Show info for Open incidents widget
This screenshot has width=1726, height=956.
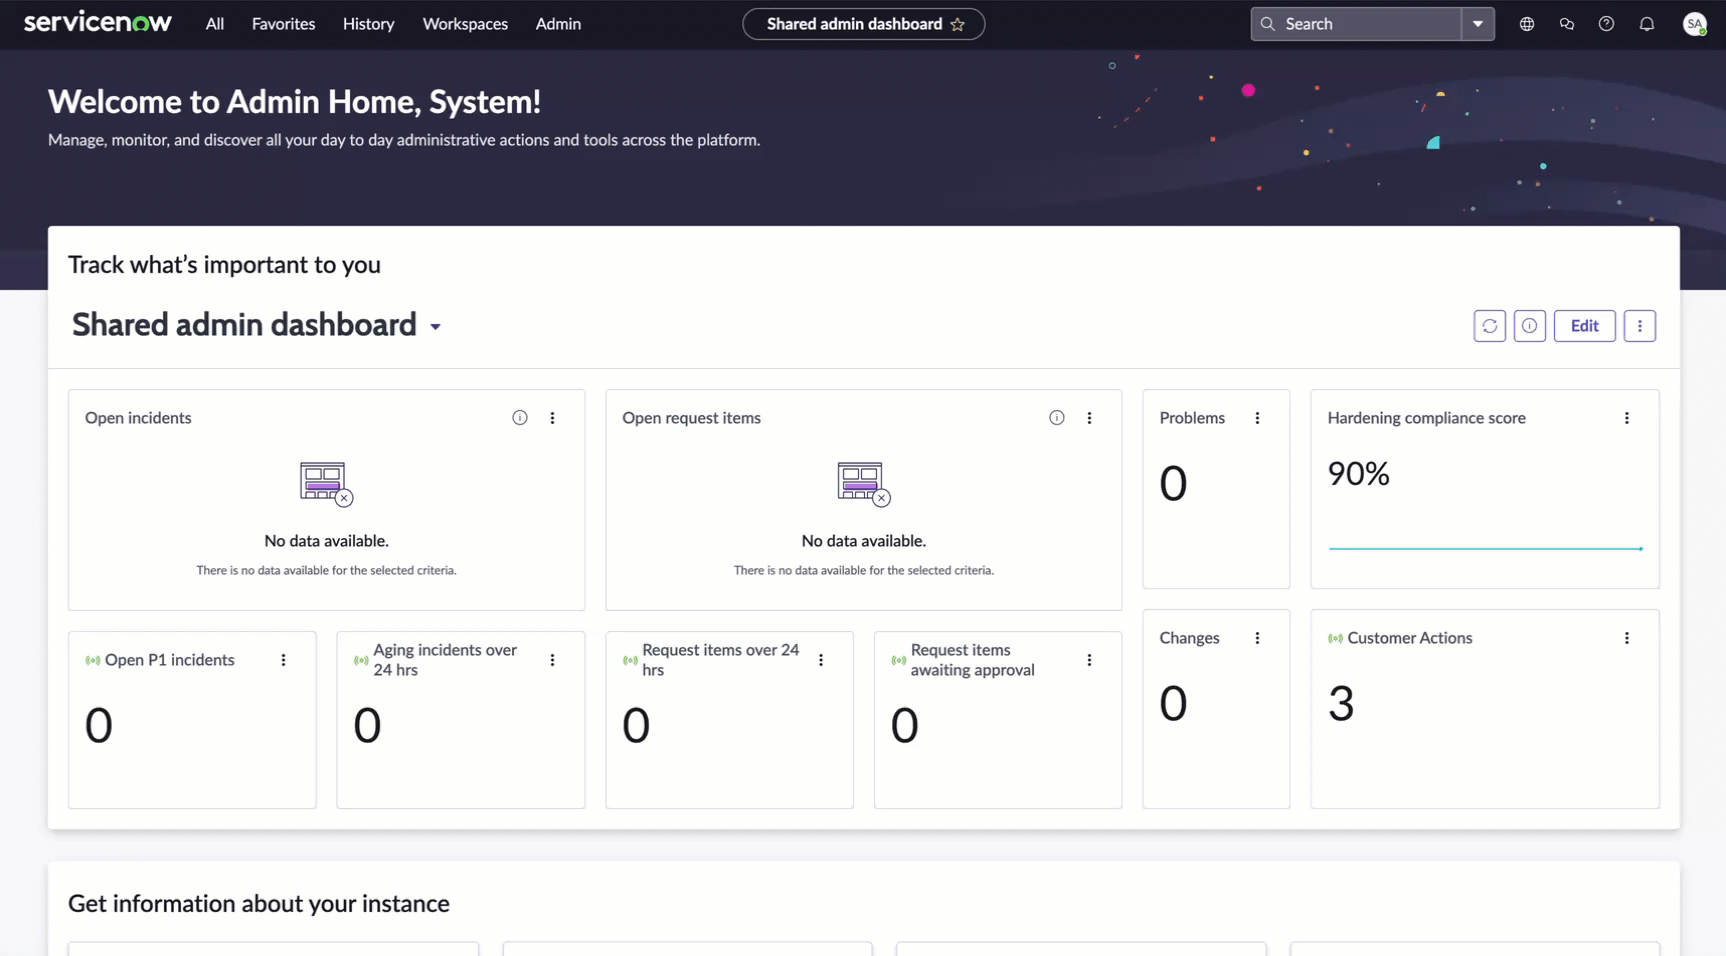520,418
